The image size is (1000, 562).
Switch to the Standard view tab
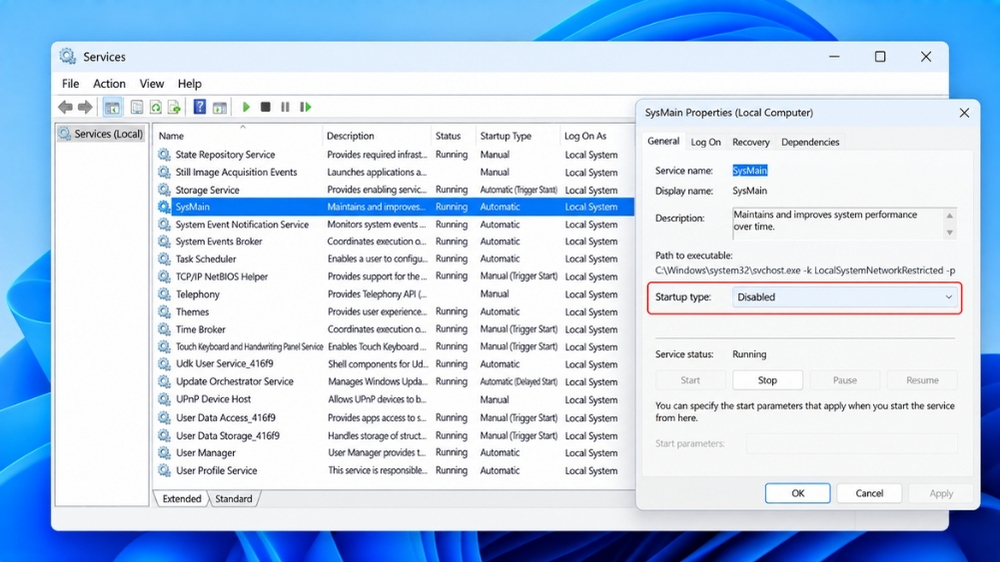point(233,499)
